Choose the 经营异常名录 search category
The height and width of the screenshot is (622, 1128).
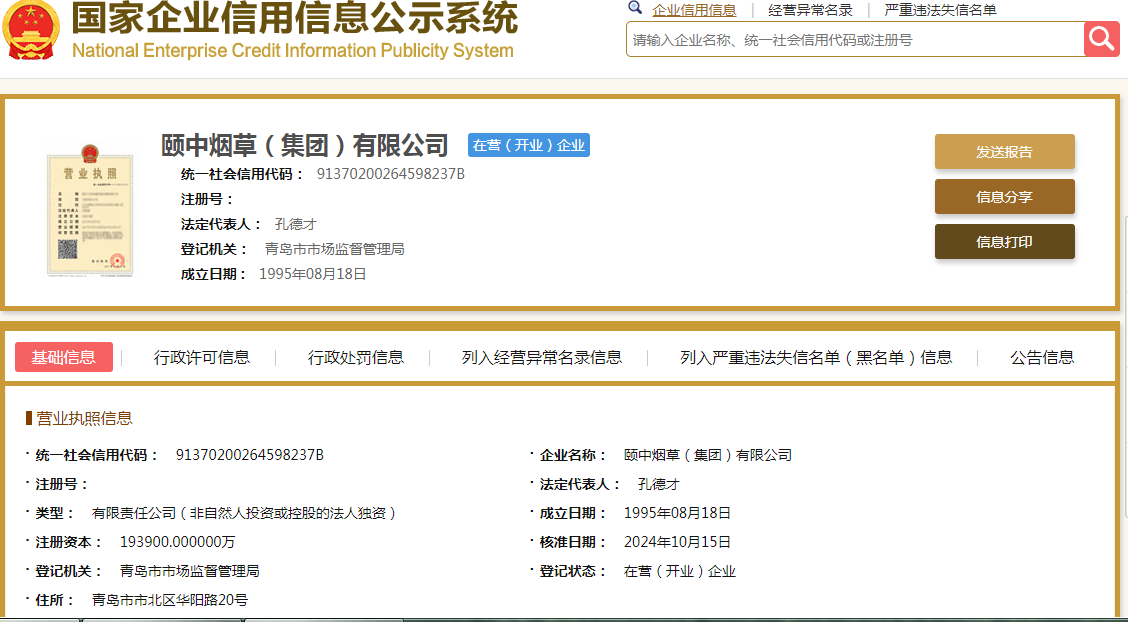[810, 10]
